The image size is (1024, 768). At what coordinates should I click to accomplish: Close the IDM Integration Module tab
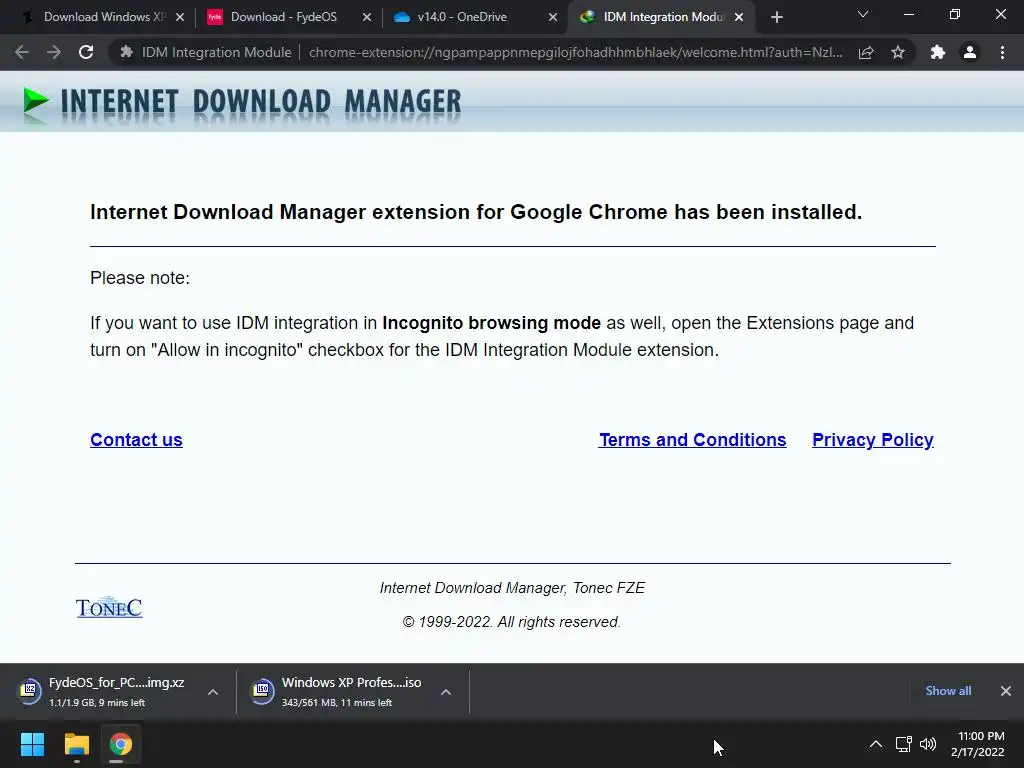click(739, 18)
